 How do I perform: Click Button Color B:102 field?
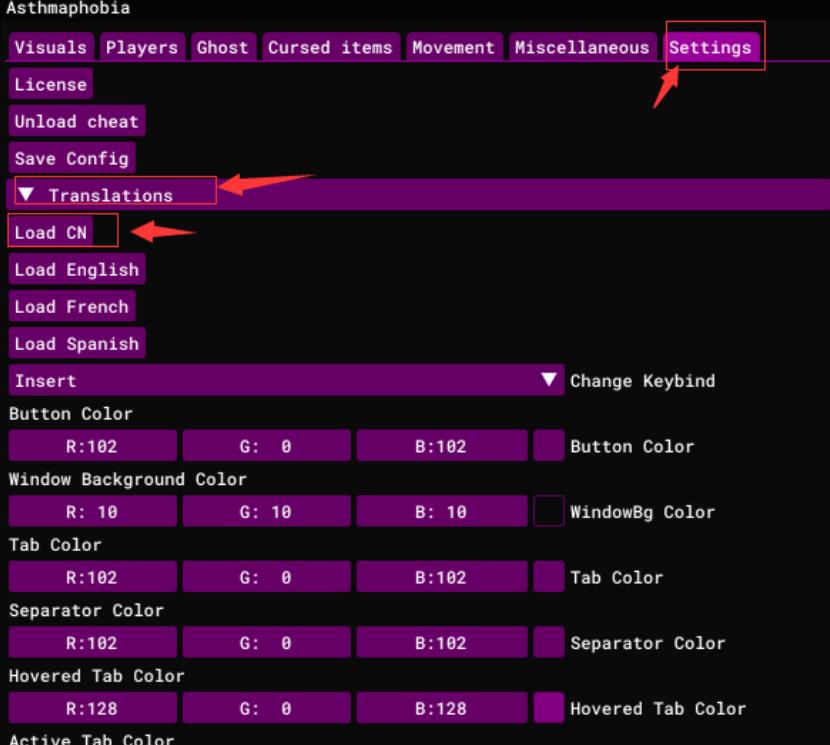coord(441,445)
